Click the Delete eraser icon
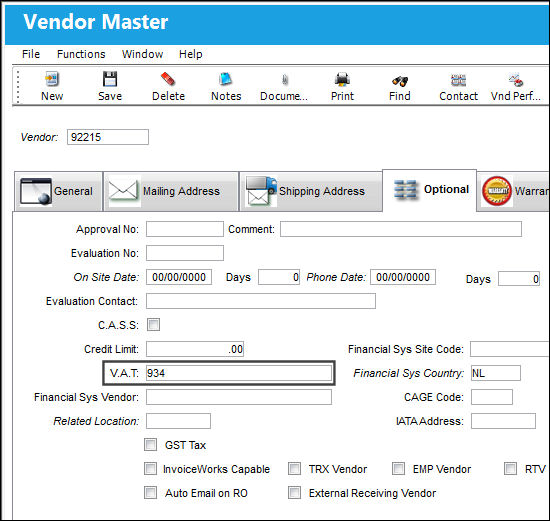 click(x=168, y=79)
